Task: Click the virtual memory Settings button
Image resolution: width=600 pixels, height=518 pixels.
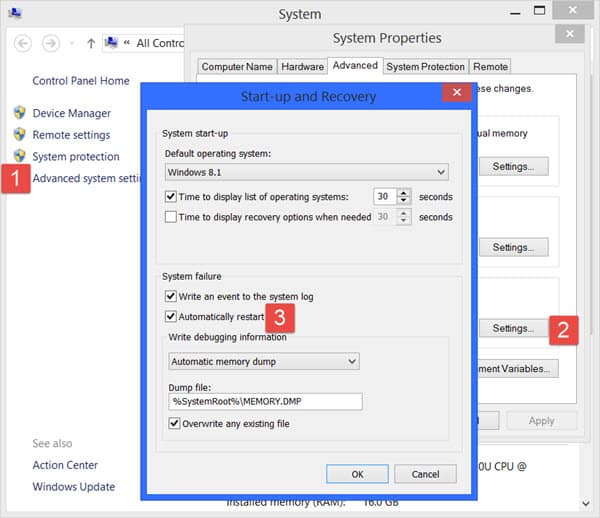Action: click(513, 166)
